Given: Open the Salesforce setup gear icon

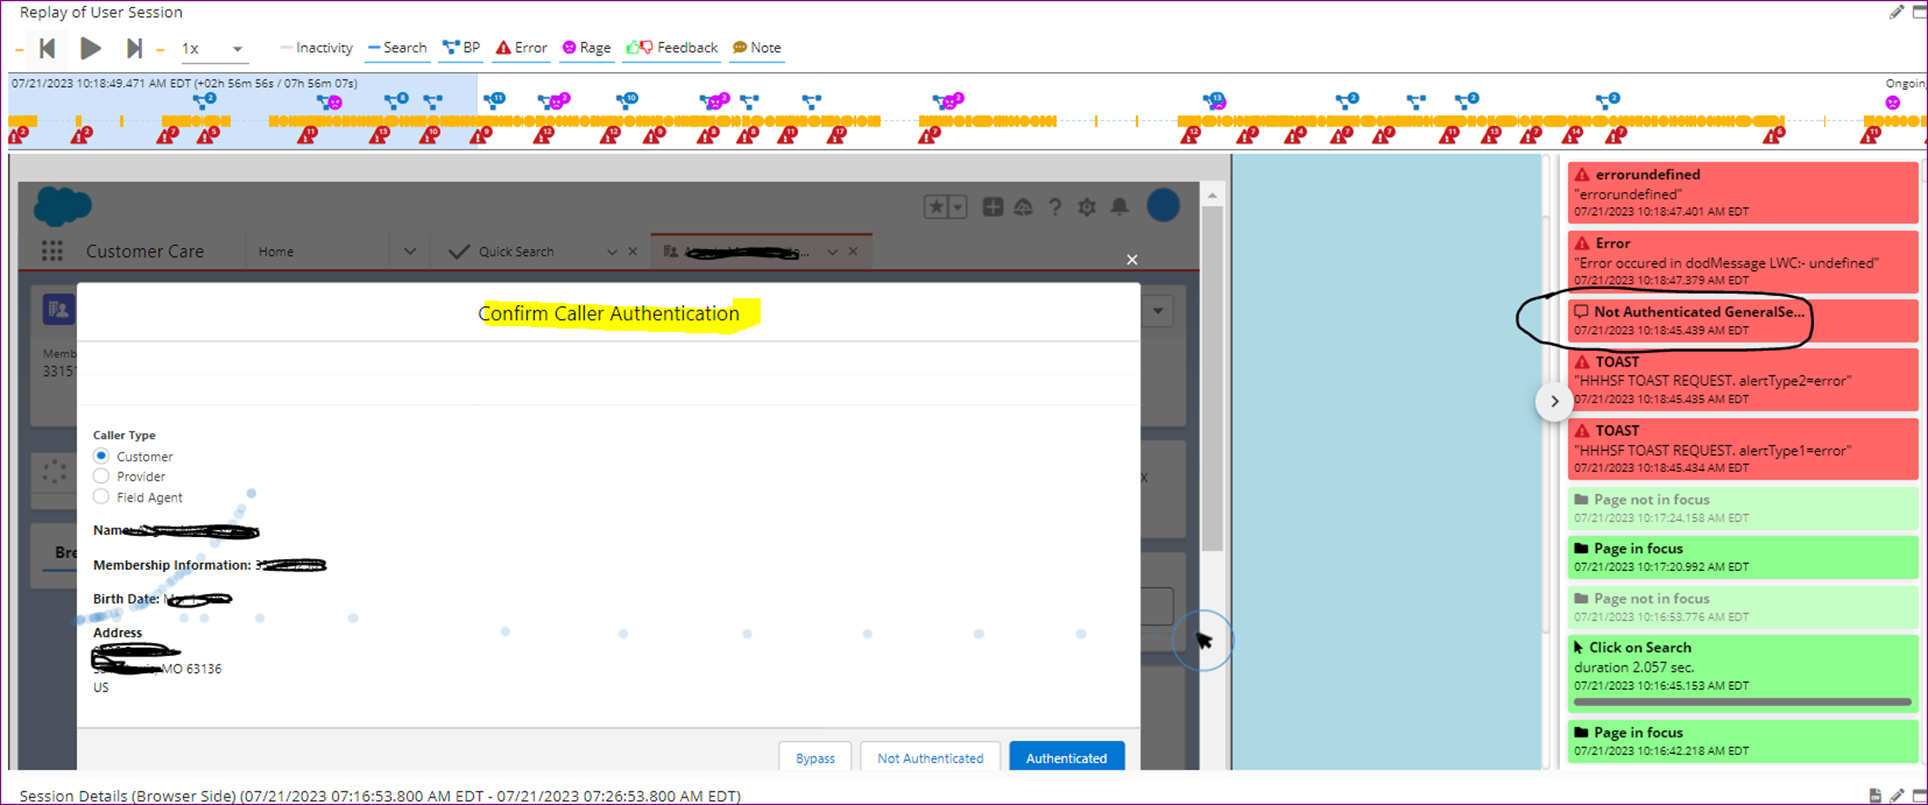Looking at the screenshot, I should (x=1087, y=207).
